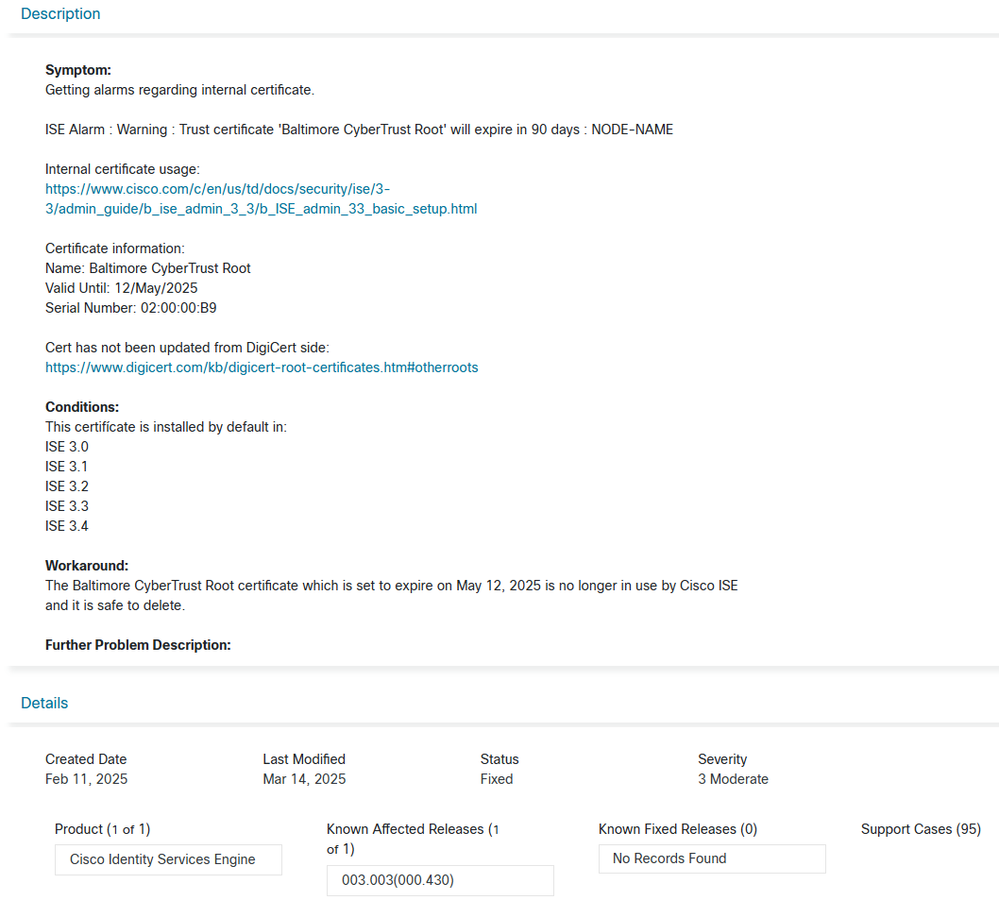Collapse the Description section header
This screenshot has height=903, width=999.
tap(61, 14)
